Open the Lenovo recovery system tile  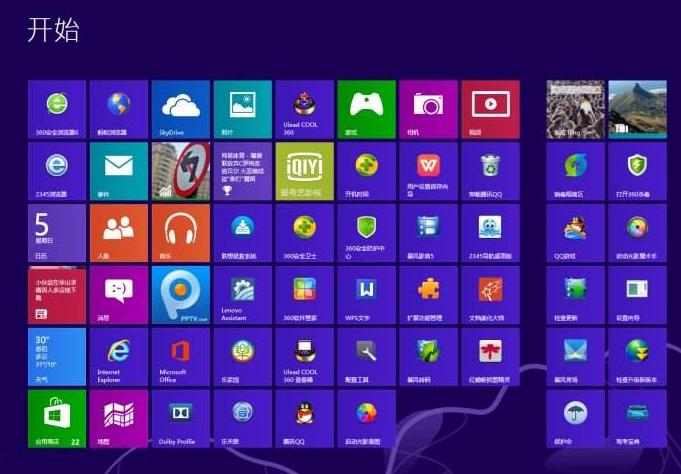[x=243, y=233]
